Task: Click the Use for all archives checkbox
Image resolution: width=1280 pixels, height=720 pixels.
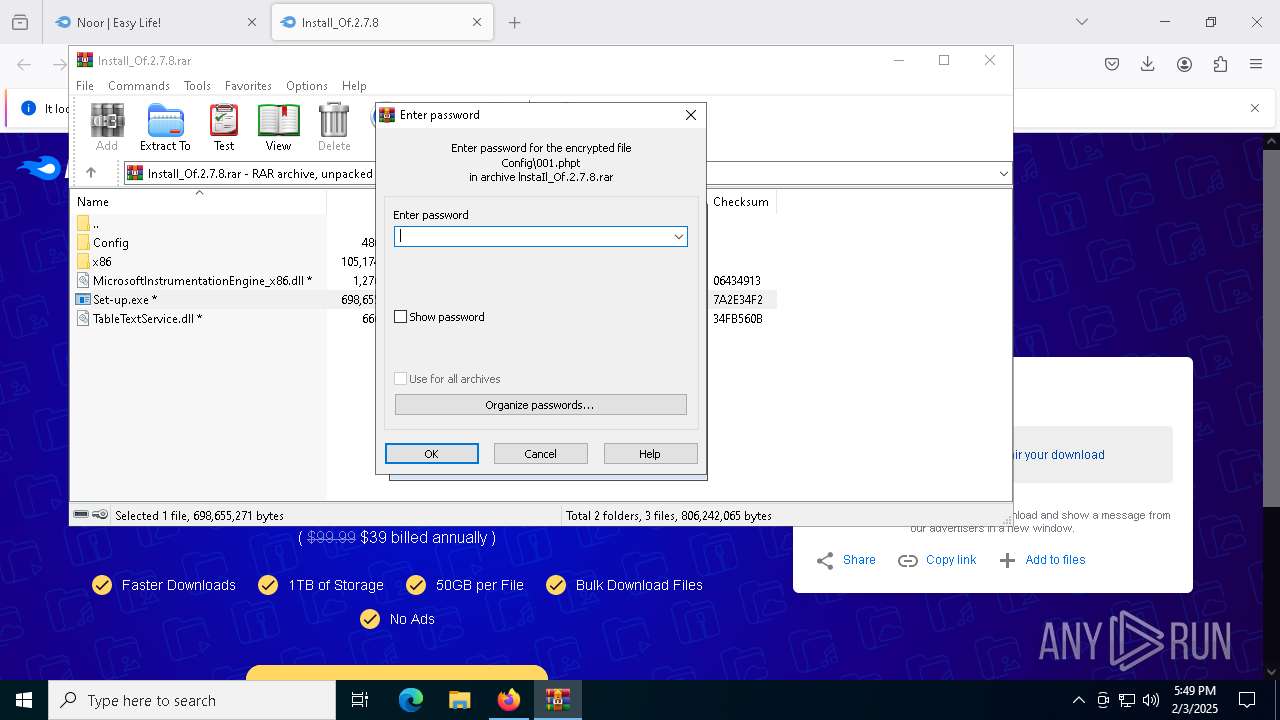Action: 401,379
